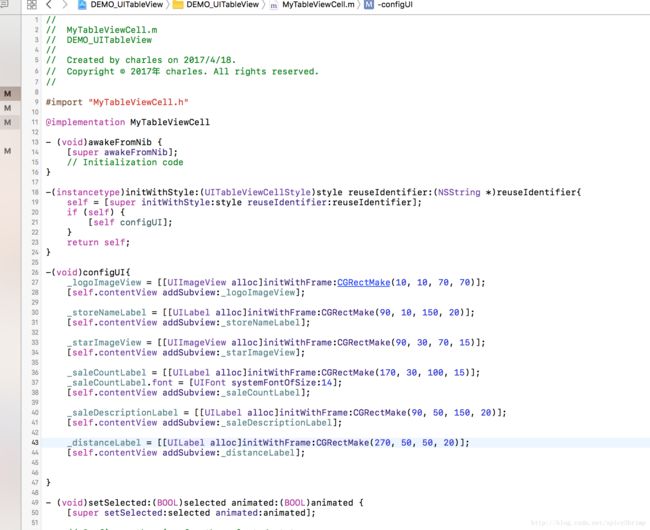Viewport: 650px width, 530px height.
Task: Go back with the left chevron
Action: [x=49, y=5]
